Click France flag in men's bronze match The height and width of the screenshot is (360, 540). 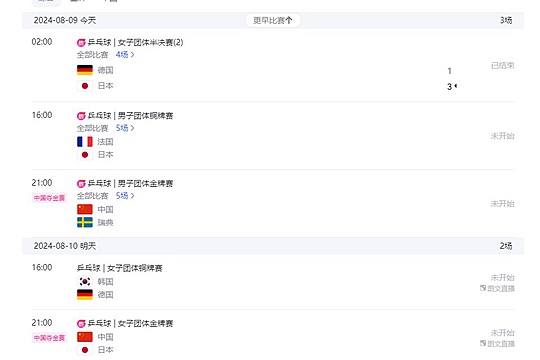85,142
